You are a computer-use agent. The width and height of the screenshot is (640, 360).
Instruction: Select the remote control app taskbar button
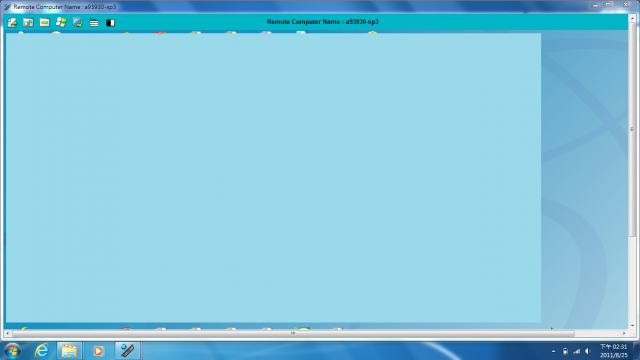coord(127,351)
